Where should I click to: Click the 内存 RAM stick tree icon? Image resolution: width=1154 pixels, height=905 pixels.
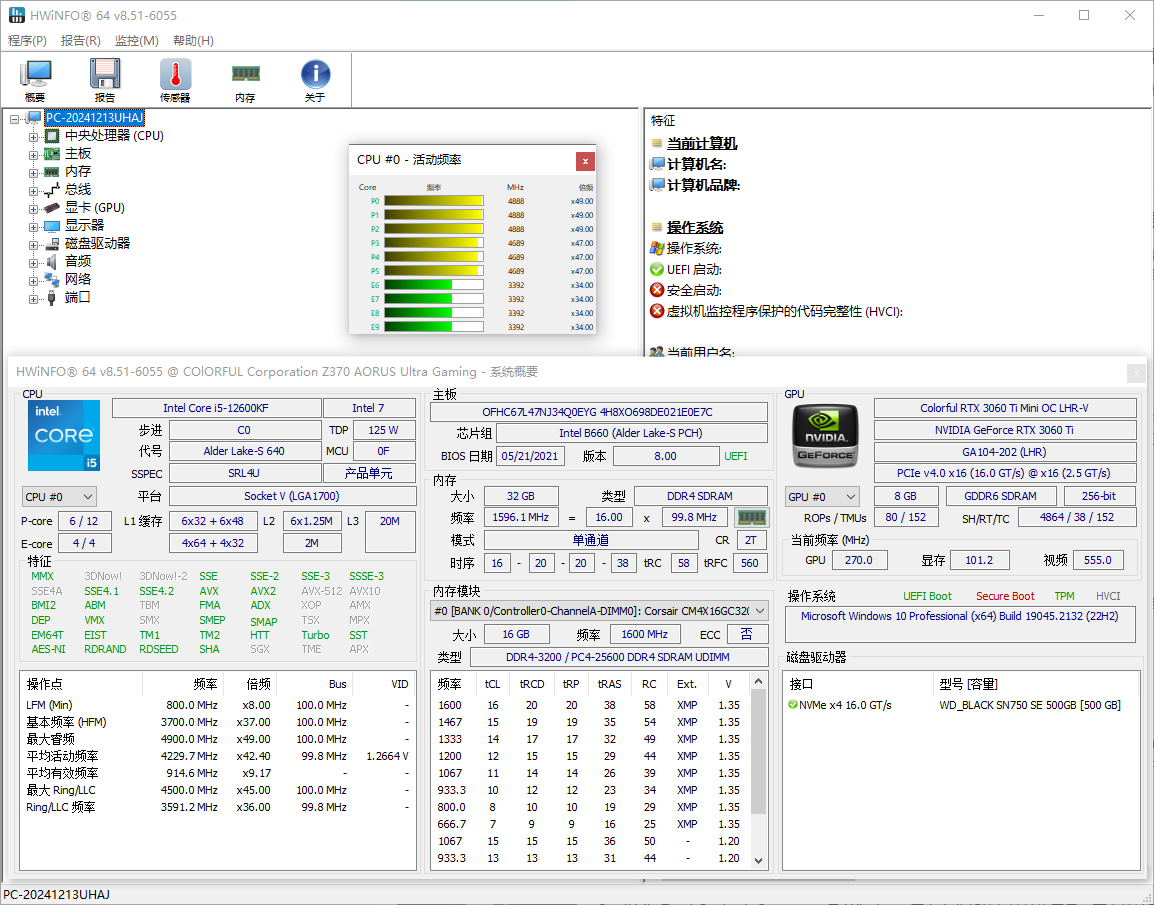pos(52,172)
